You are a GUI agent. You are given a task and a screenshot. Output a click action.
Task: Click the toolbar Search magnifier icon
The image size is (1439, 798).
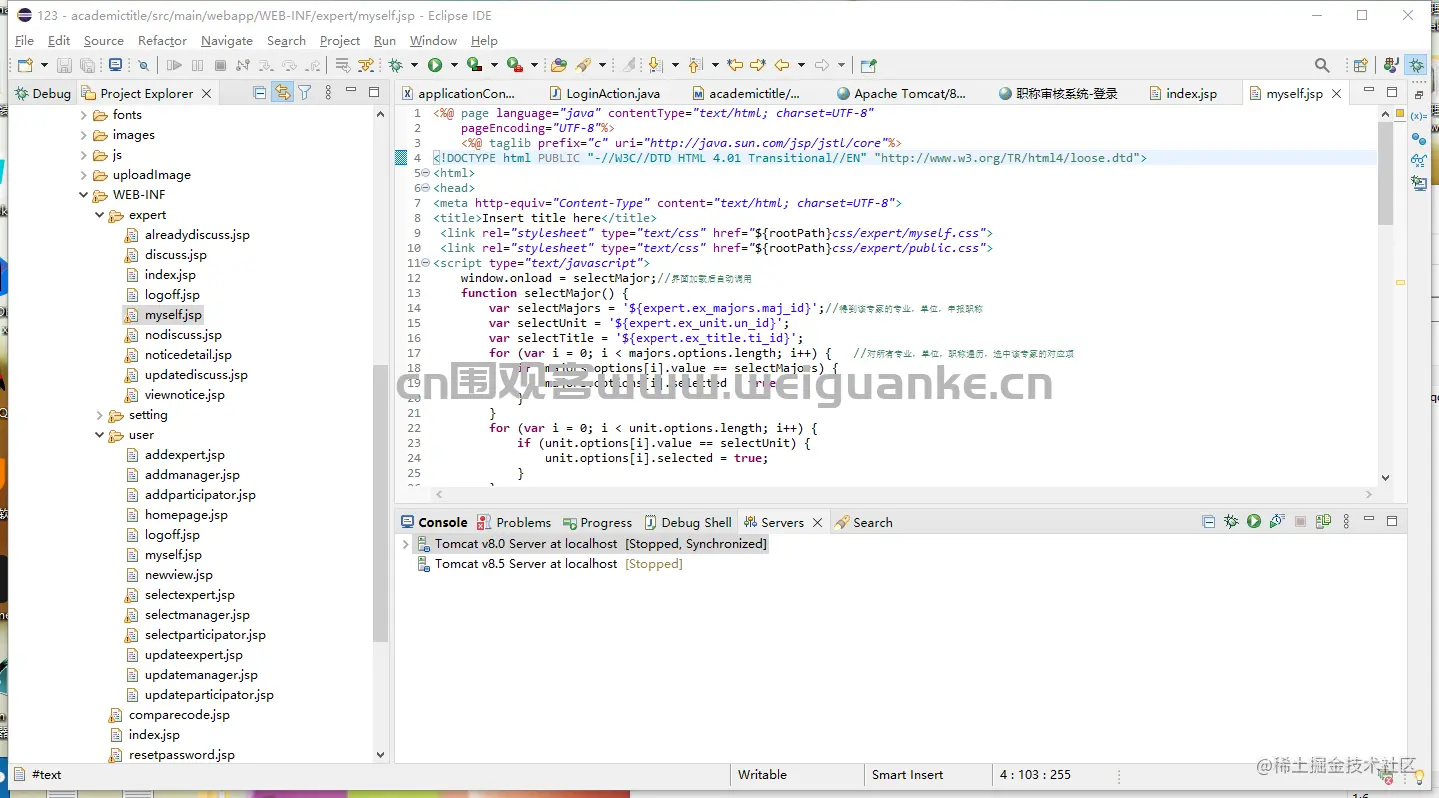click(x=1322, y=65)
